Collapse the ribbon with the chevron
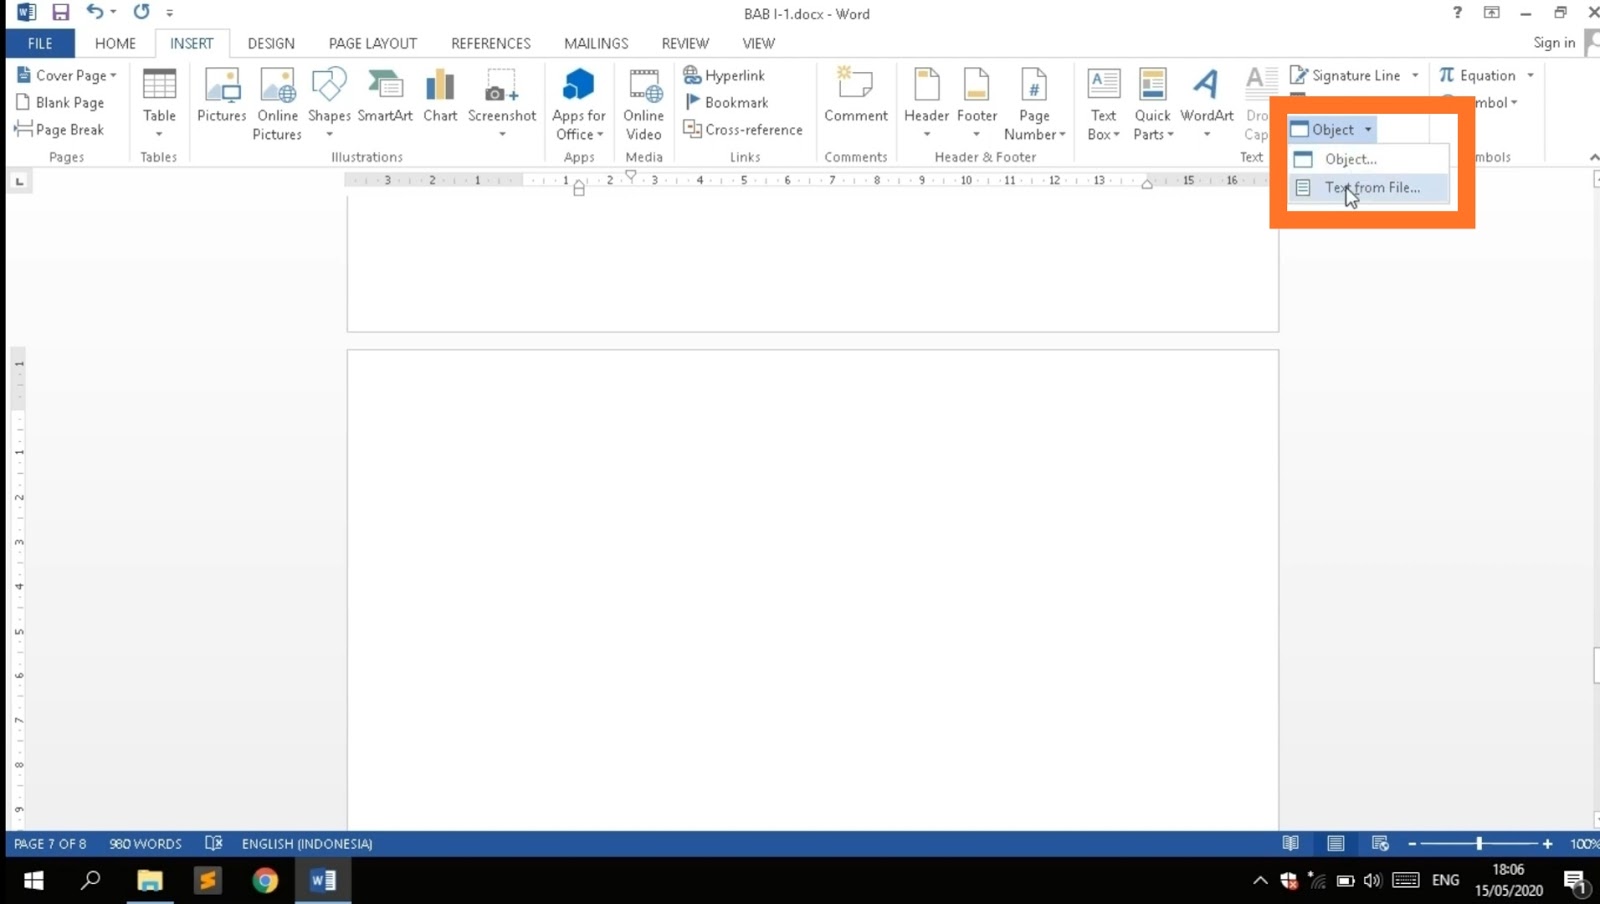The image size is (1600, 904). (1593, 157)
